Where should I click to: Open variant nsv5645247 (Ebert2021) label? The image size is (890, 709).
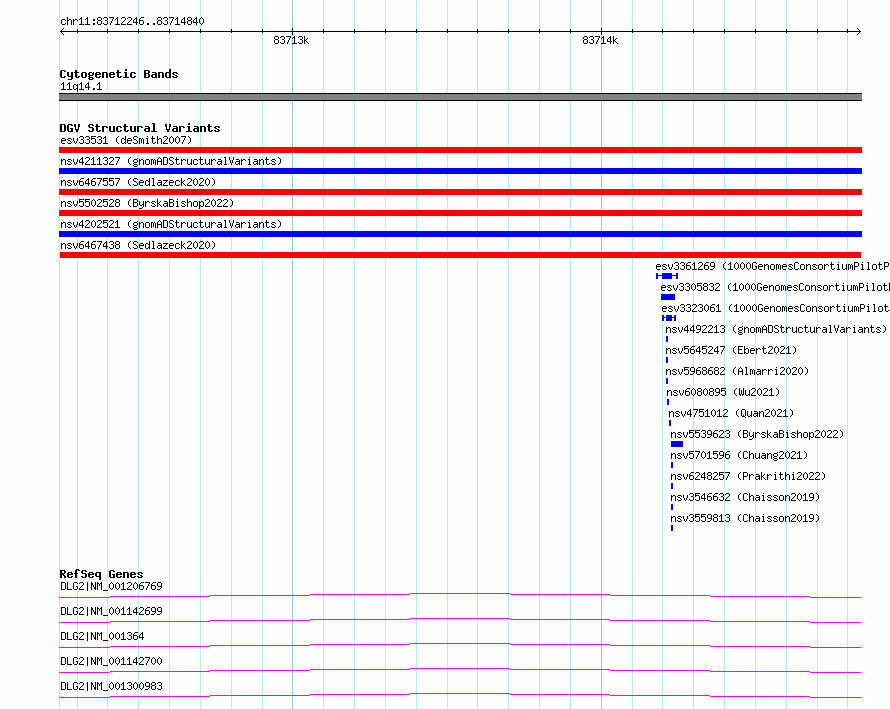click(731, 350)
